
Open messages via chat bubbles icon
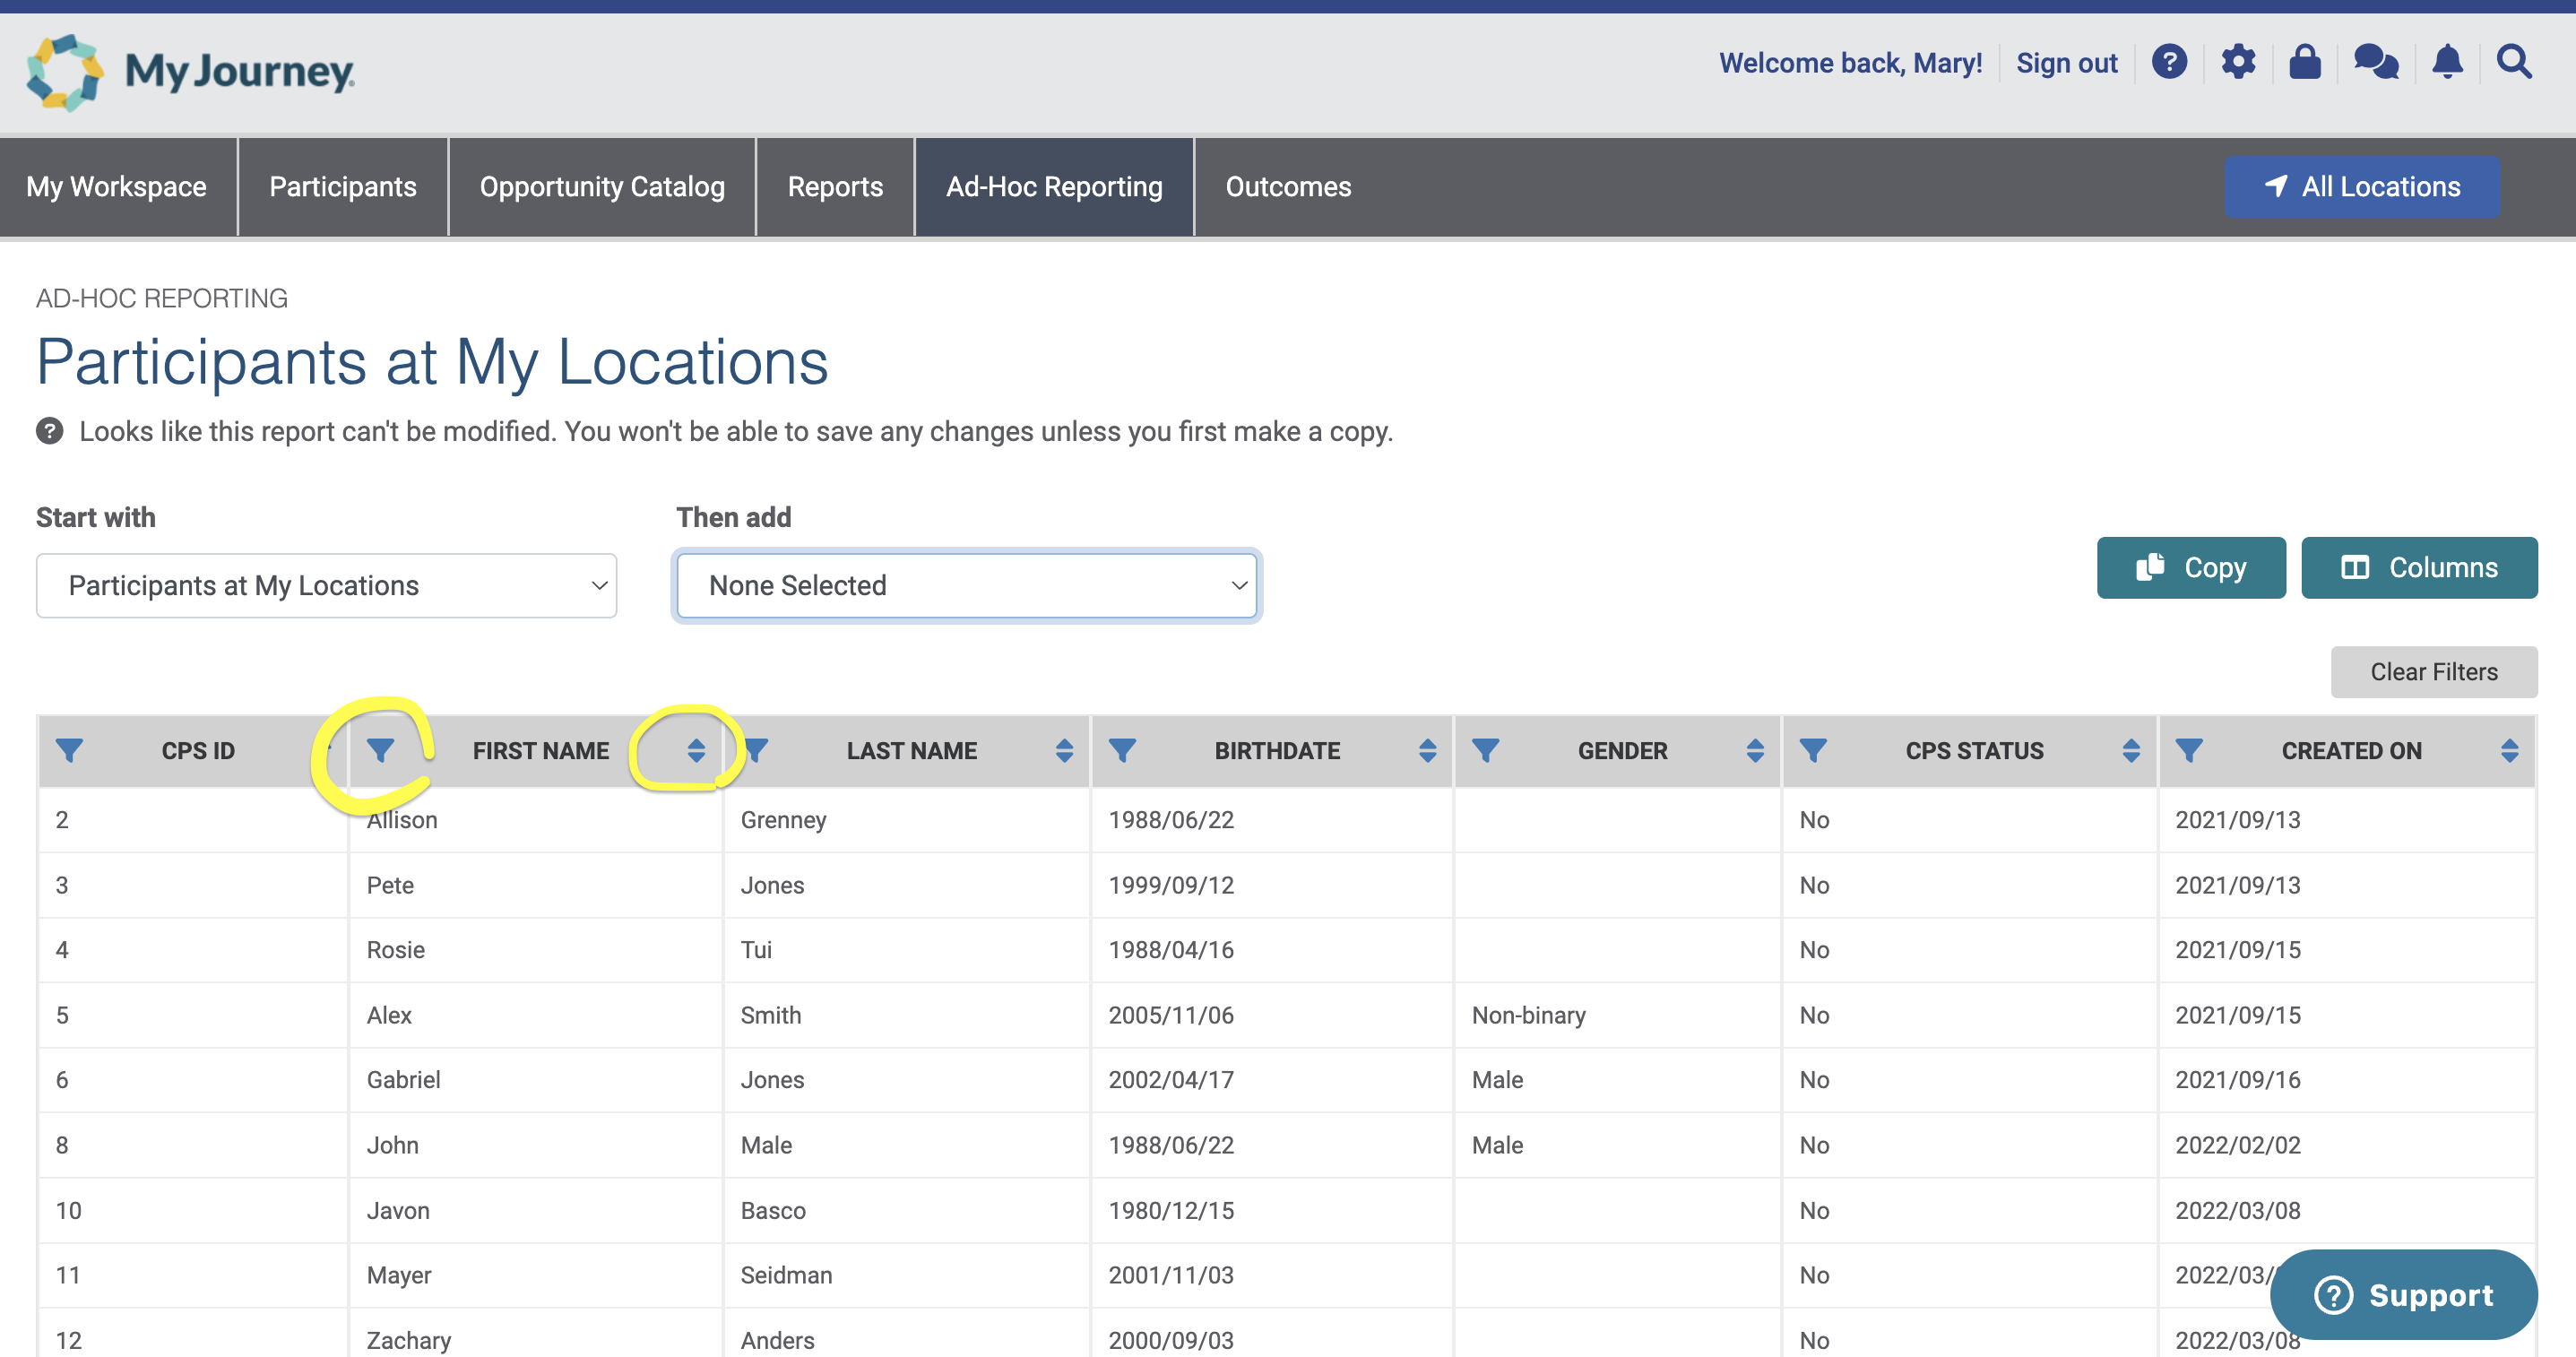(x=2375, y=63)
